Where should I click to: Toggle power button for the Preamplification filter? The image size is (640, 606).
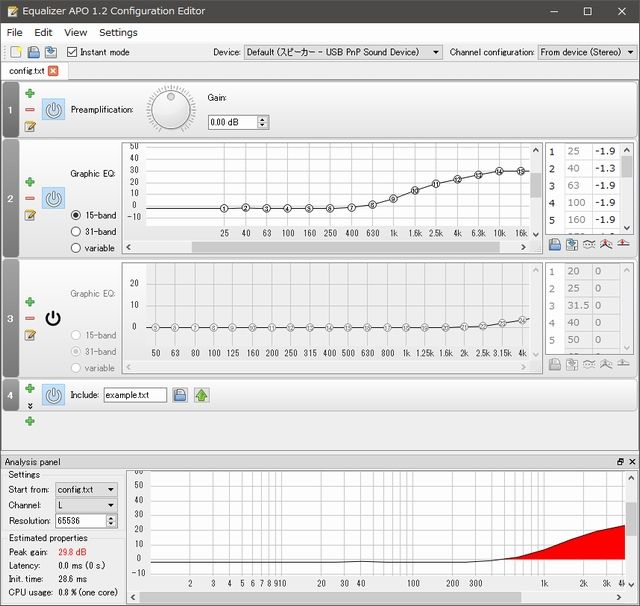point(54,109)
